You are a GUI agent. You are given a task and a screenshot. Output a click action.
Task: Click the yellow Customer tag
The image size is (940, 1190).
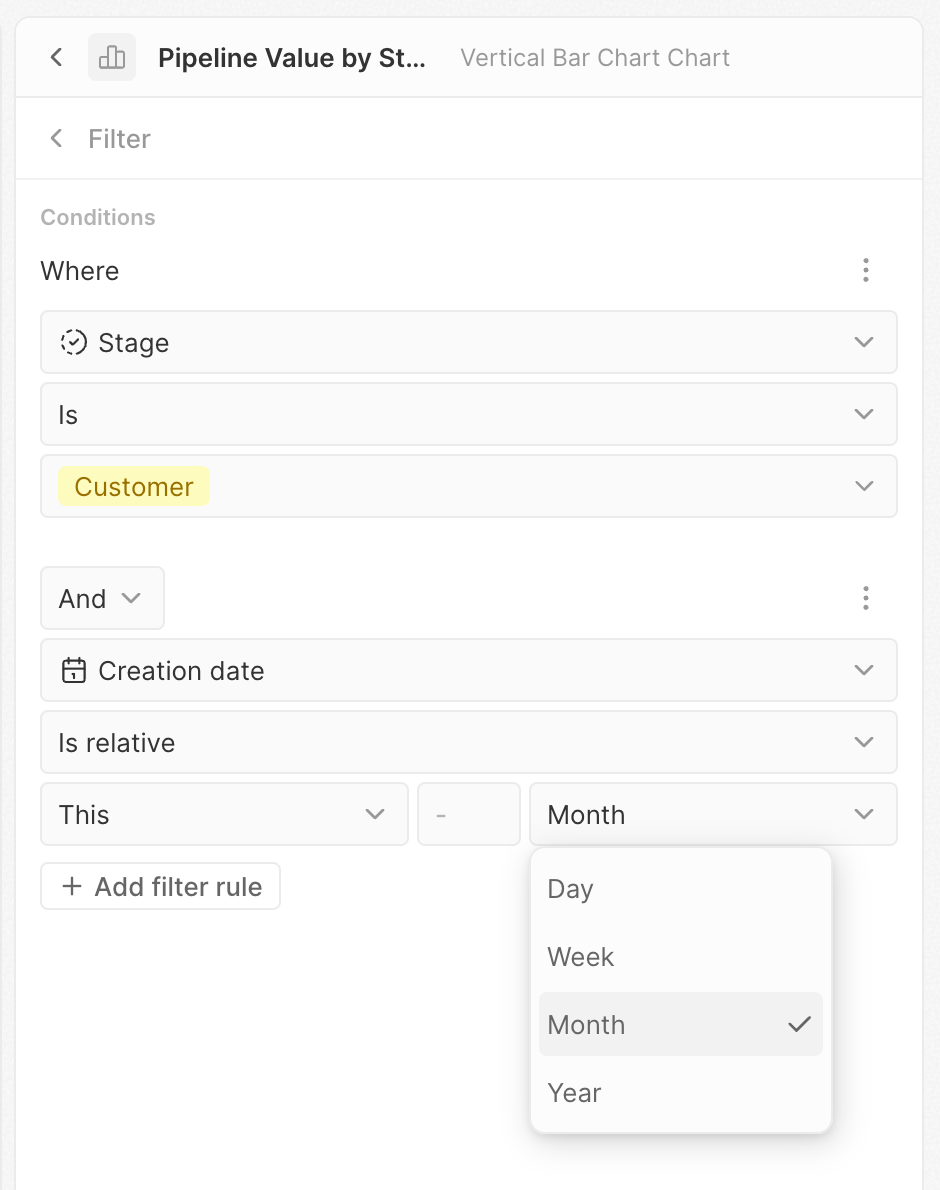(134, 486)
